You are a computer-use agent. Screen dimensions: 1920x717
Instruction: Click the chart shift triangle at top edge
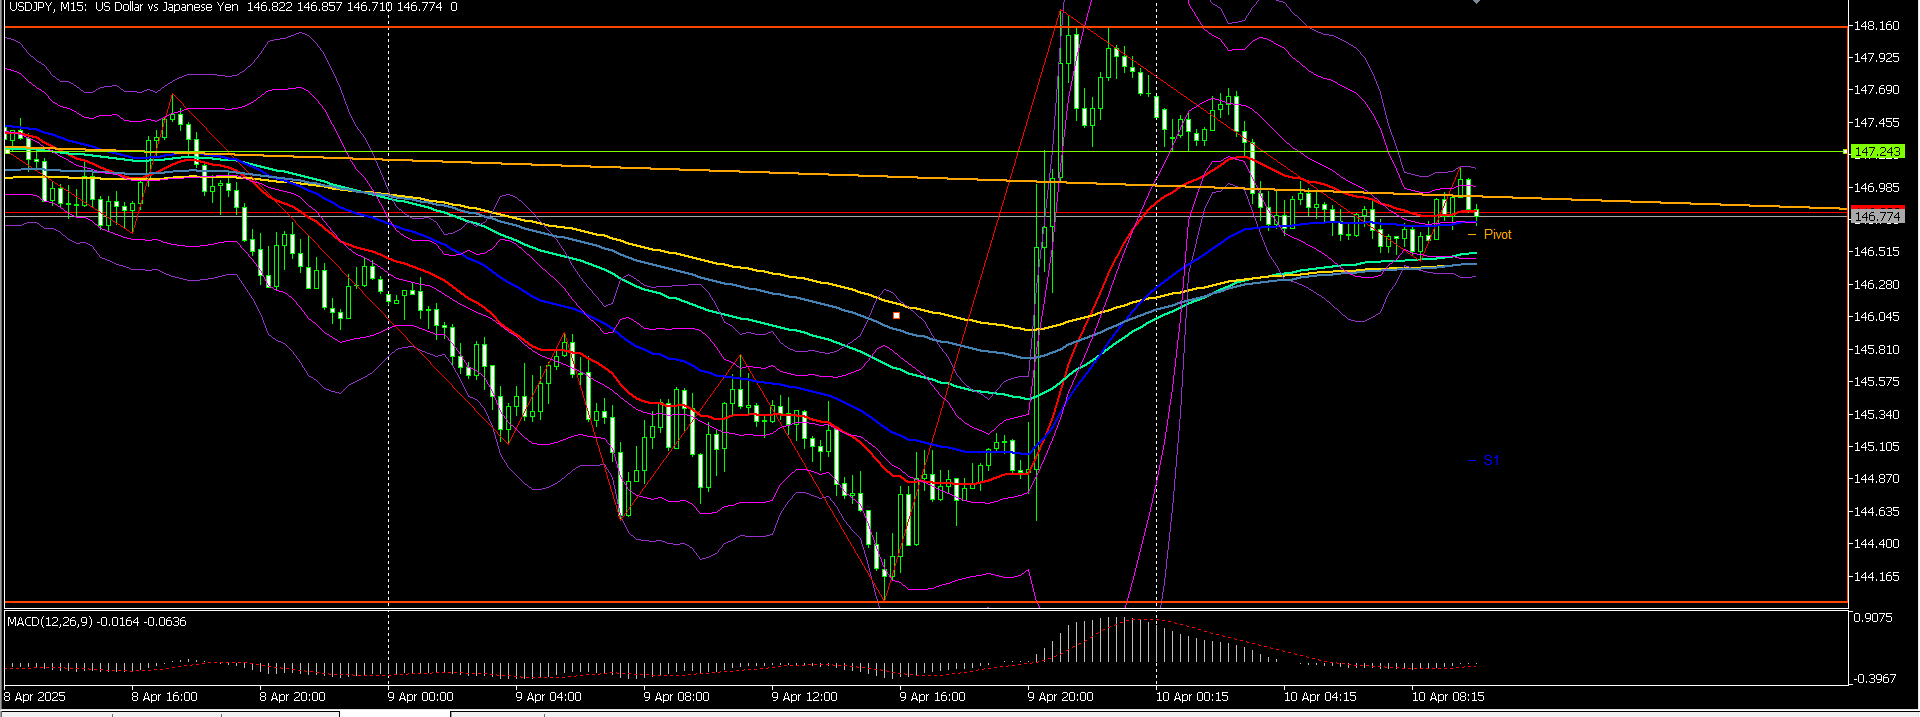click(1476, 3)
